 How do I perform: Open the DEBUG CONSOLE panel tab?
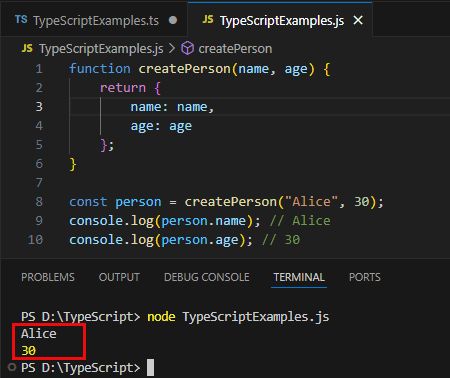(207, 277)
